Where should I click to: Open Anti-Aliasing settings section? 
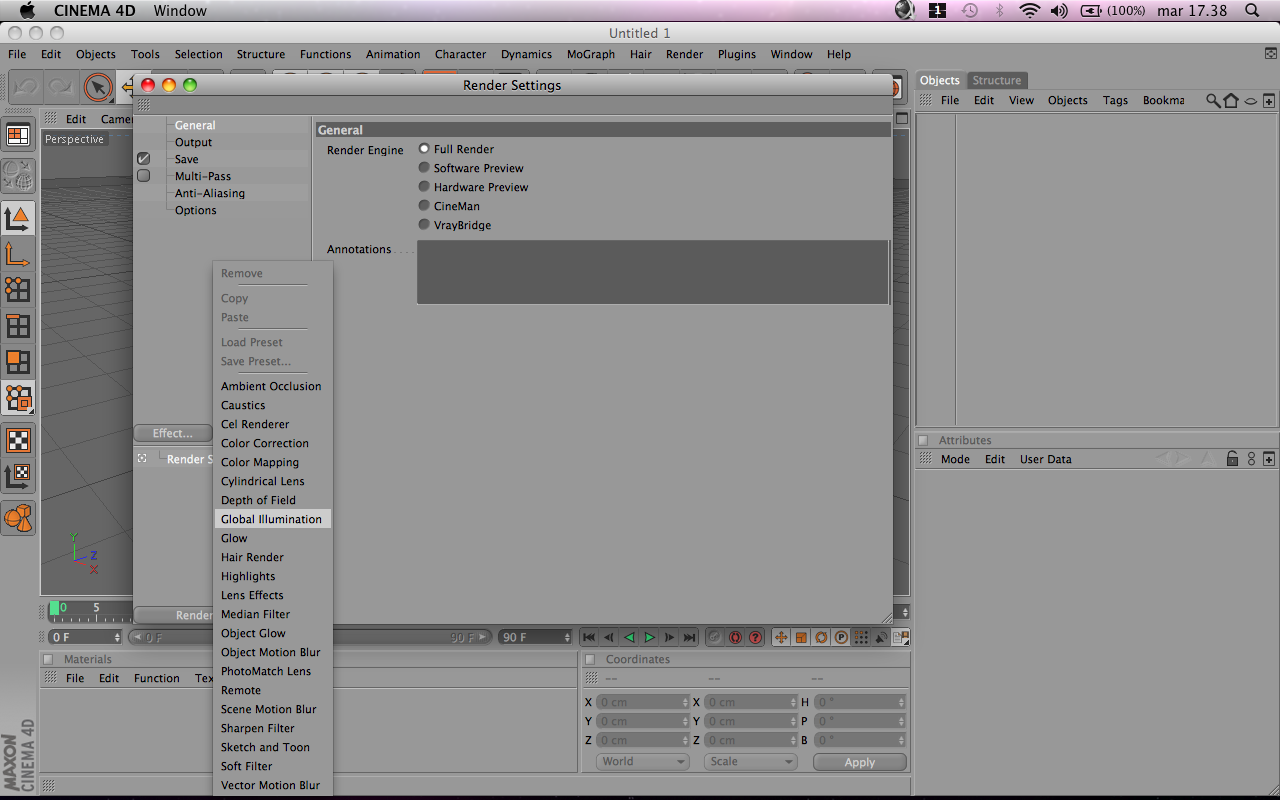210,193
